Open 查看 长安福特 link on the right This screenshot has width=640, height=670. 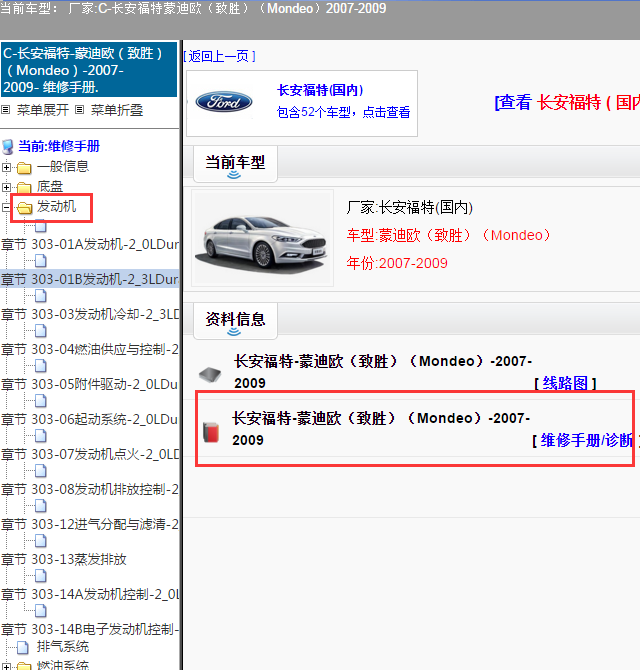(x=567, y=102)
